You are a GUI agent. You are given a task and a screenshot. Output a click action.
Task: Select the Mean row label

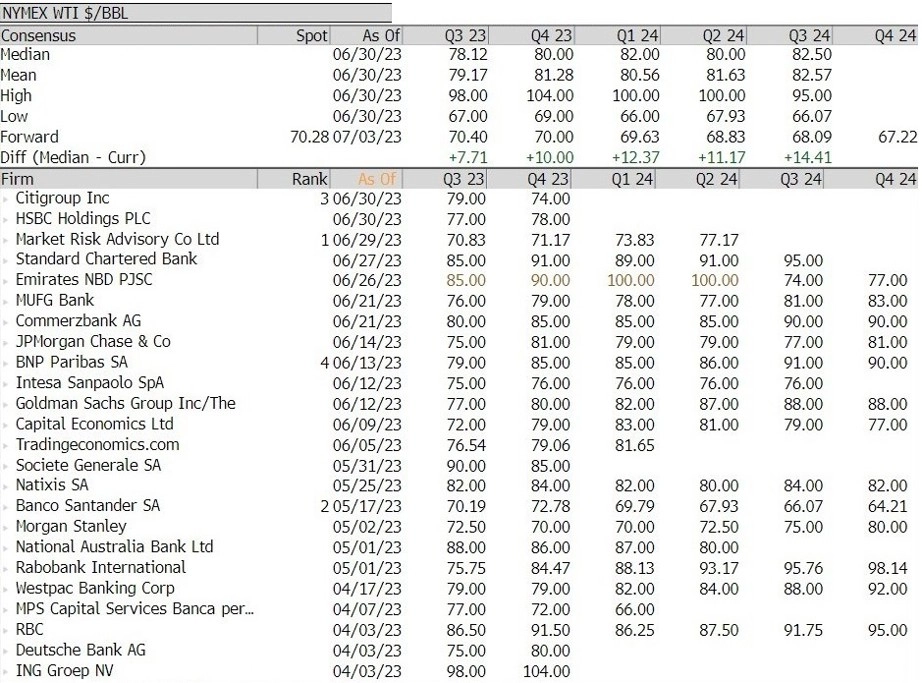pyautogui.click(x=19, y=75)
